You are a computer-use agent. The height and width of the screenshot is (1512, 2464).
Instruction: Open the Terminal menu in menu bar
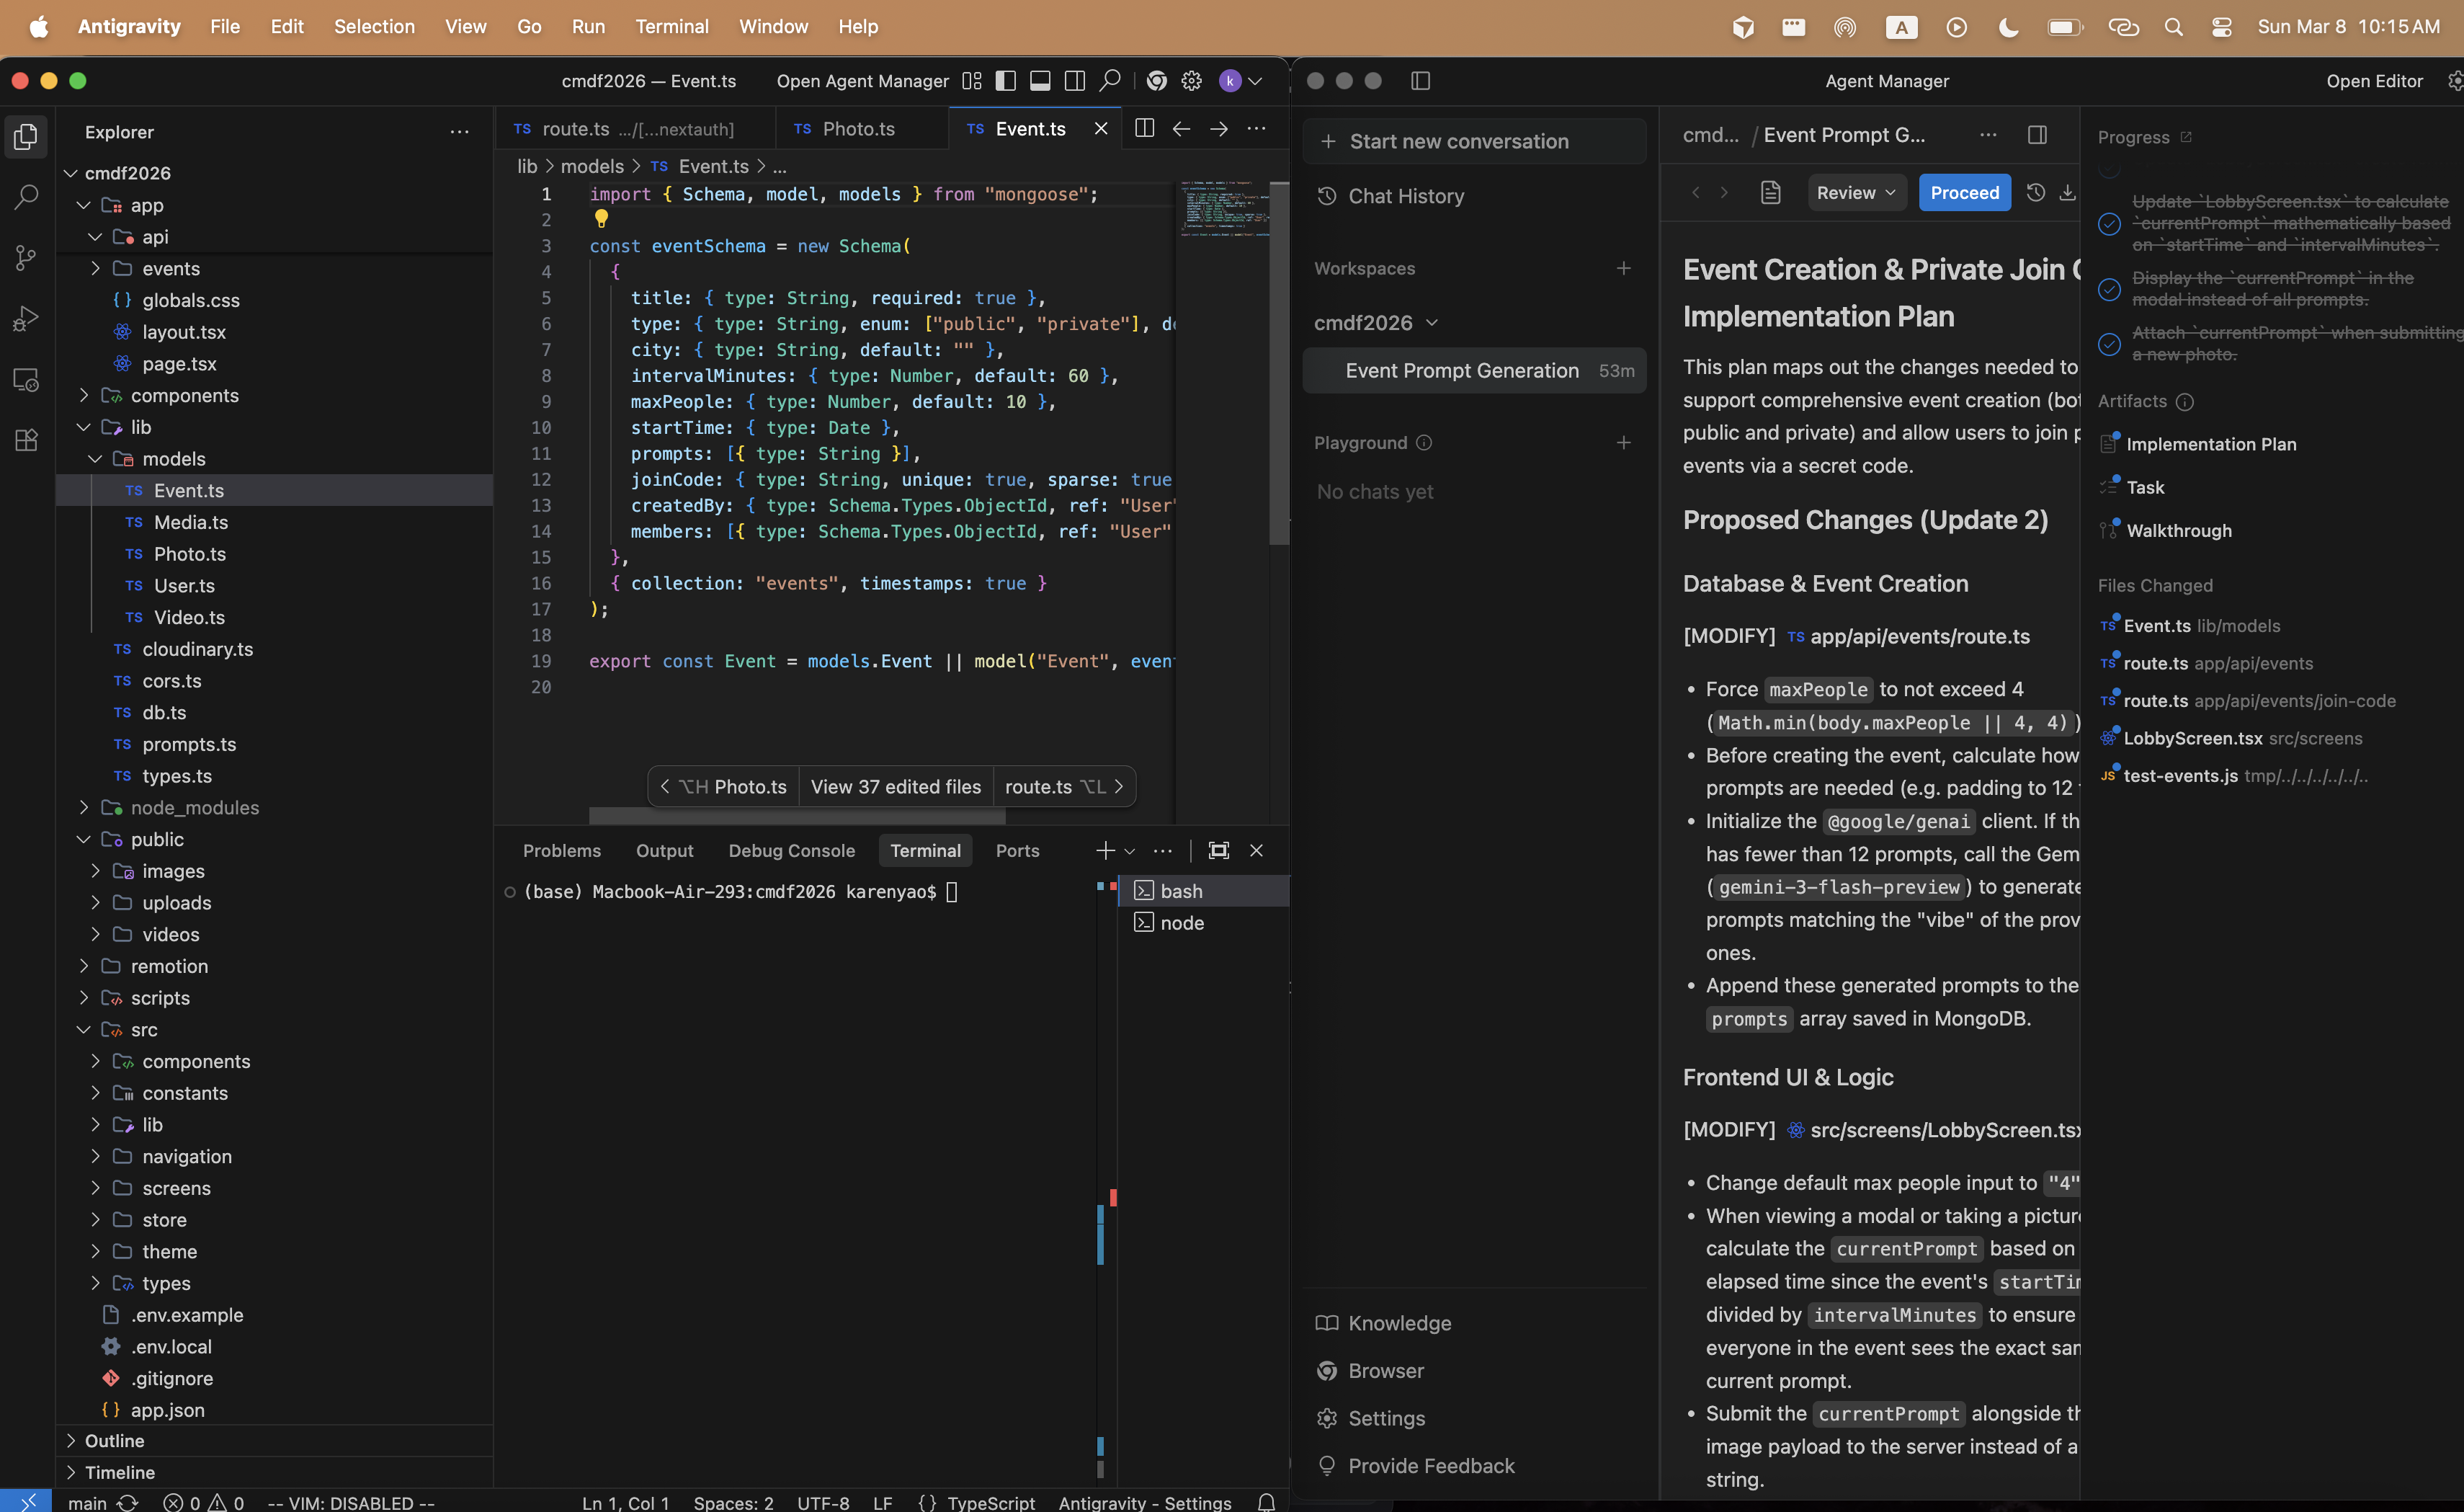click(671, 27)
